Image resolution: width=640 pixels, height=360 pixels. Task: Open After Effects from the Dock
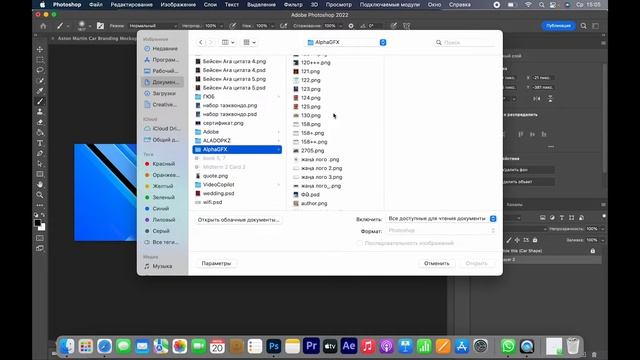click(x=349, y=347)
